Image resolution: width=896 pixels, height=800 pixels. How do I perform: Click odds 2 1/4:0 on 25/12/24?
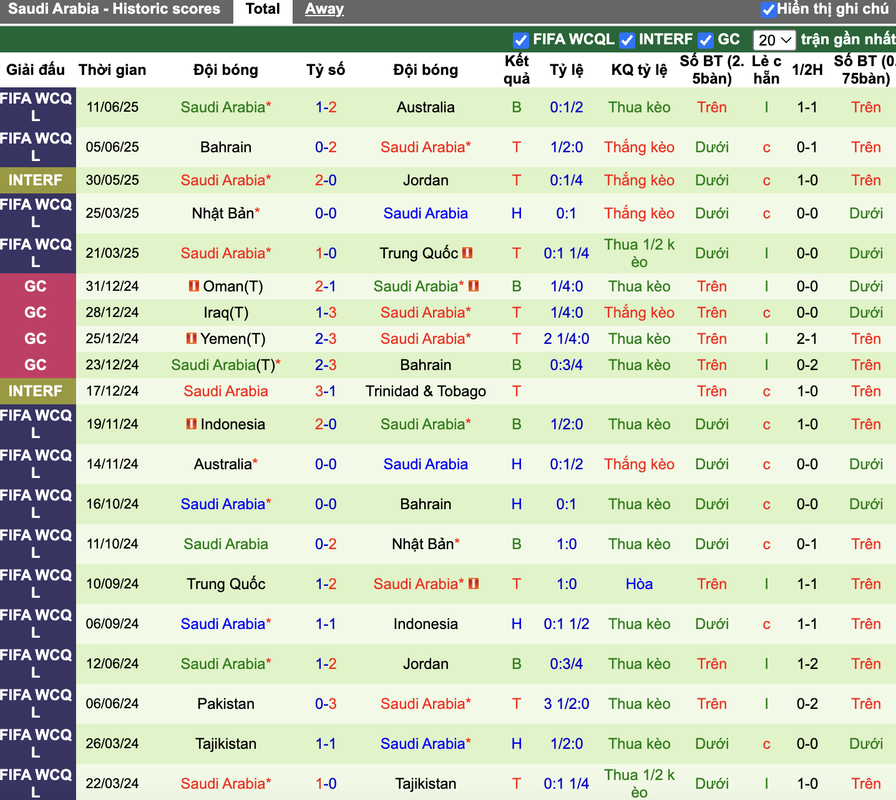[566, 338]
